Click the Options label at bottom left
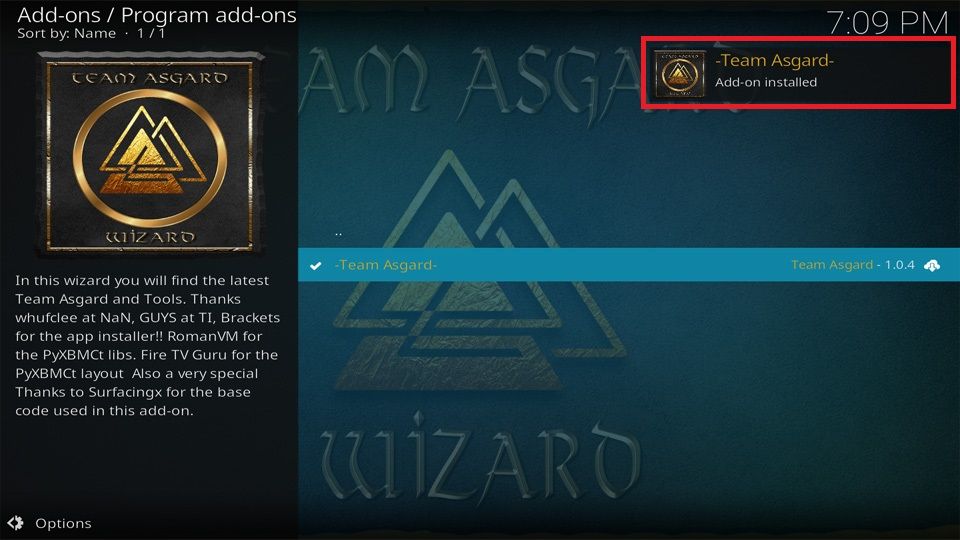 pyautogui.click(x=63, y=523)
